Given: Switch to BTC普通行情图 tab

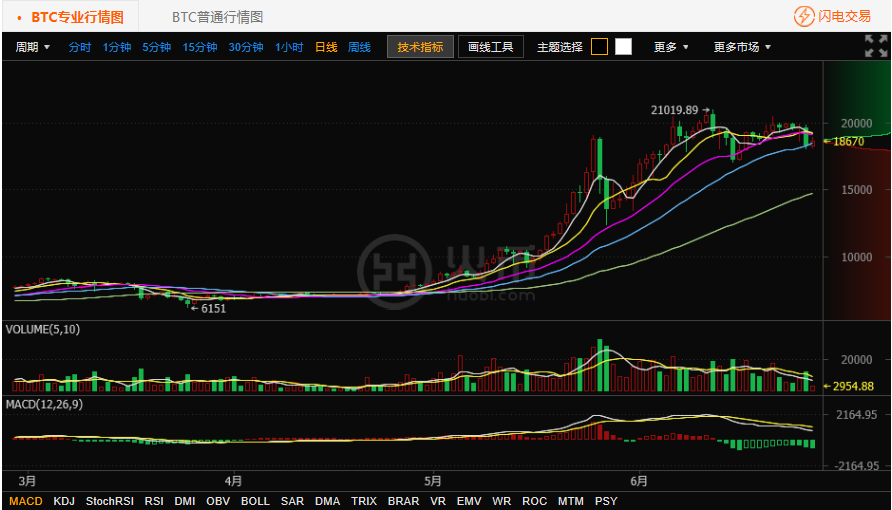Looking at the screenshot, I should pyautogui.click(x=217, y=17).
